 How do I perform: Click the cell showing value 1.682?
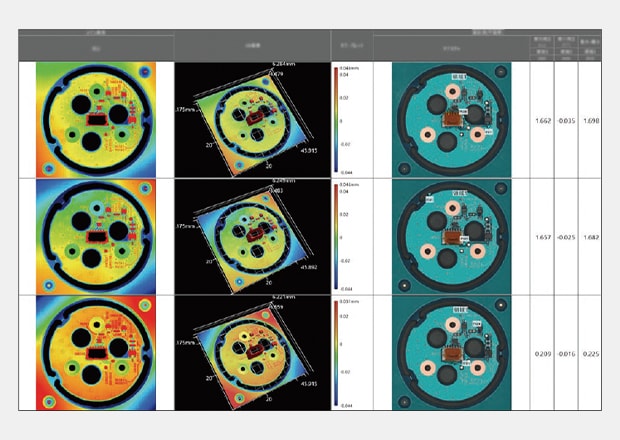(591, 237)
